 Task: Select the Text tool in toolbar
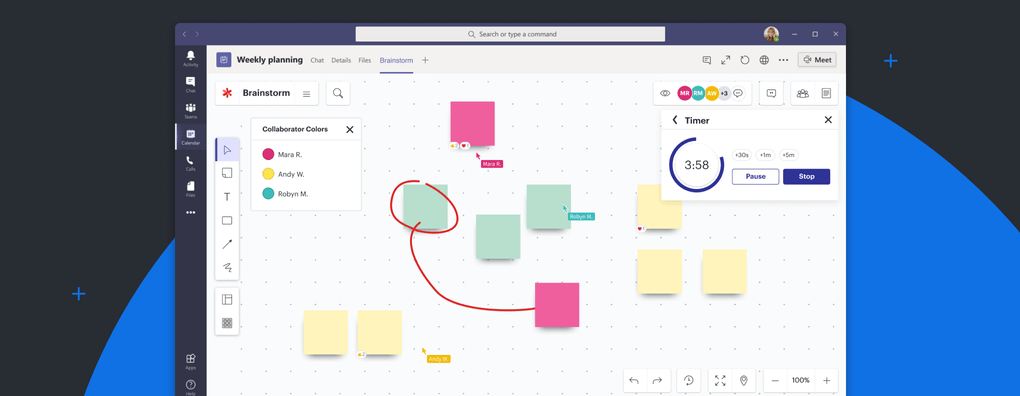tap(227, 197)
